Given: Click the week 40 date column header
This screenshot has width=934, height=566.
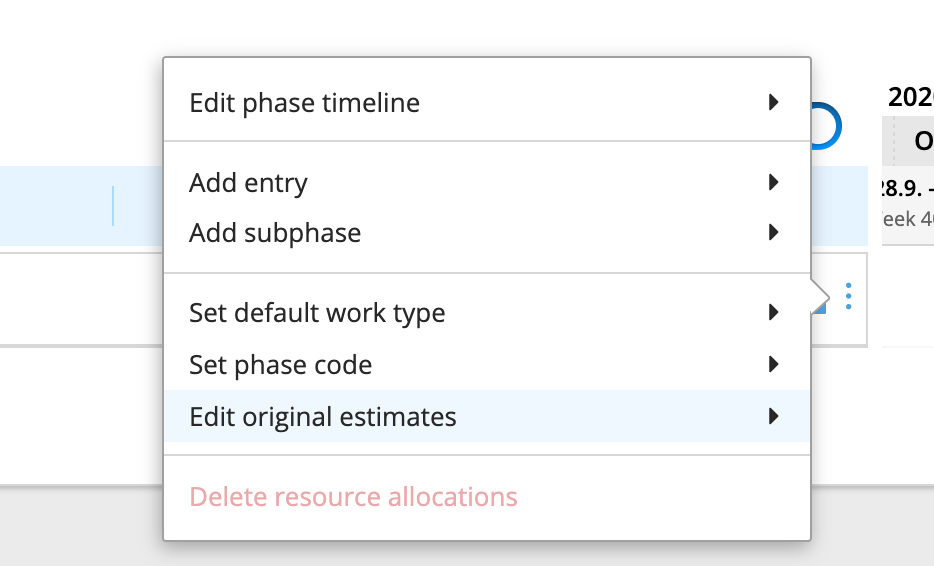Looking at the screenshot, I should 907,203.
